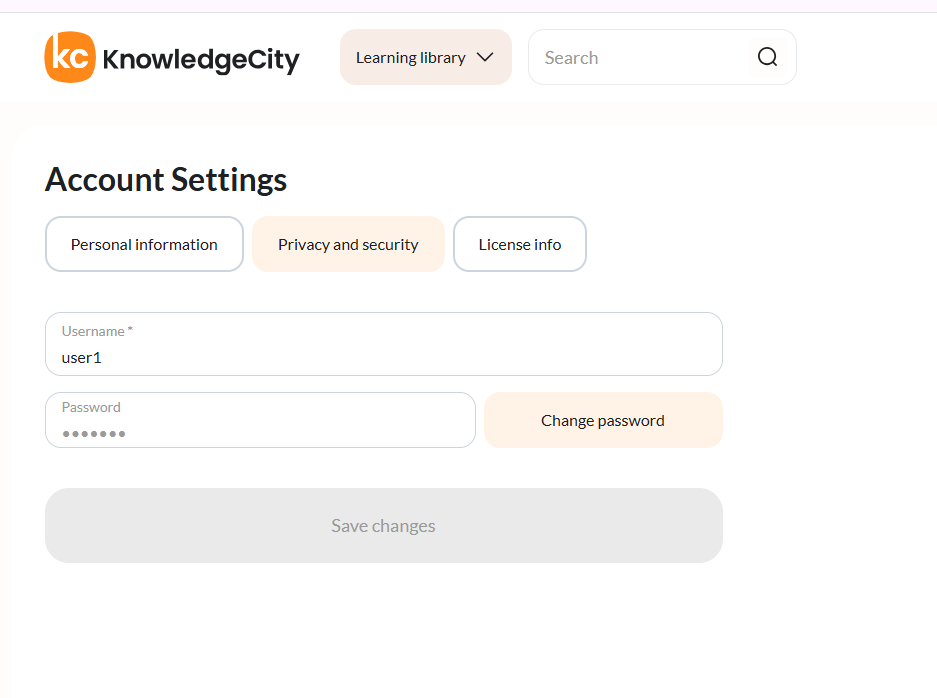Click into the Password field
The height and width of the screenshot is (698, 937).
(x=261, y=420)
